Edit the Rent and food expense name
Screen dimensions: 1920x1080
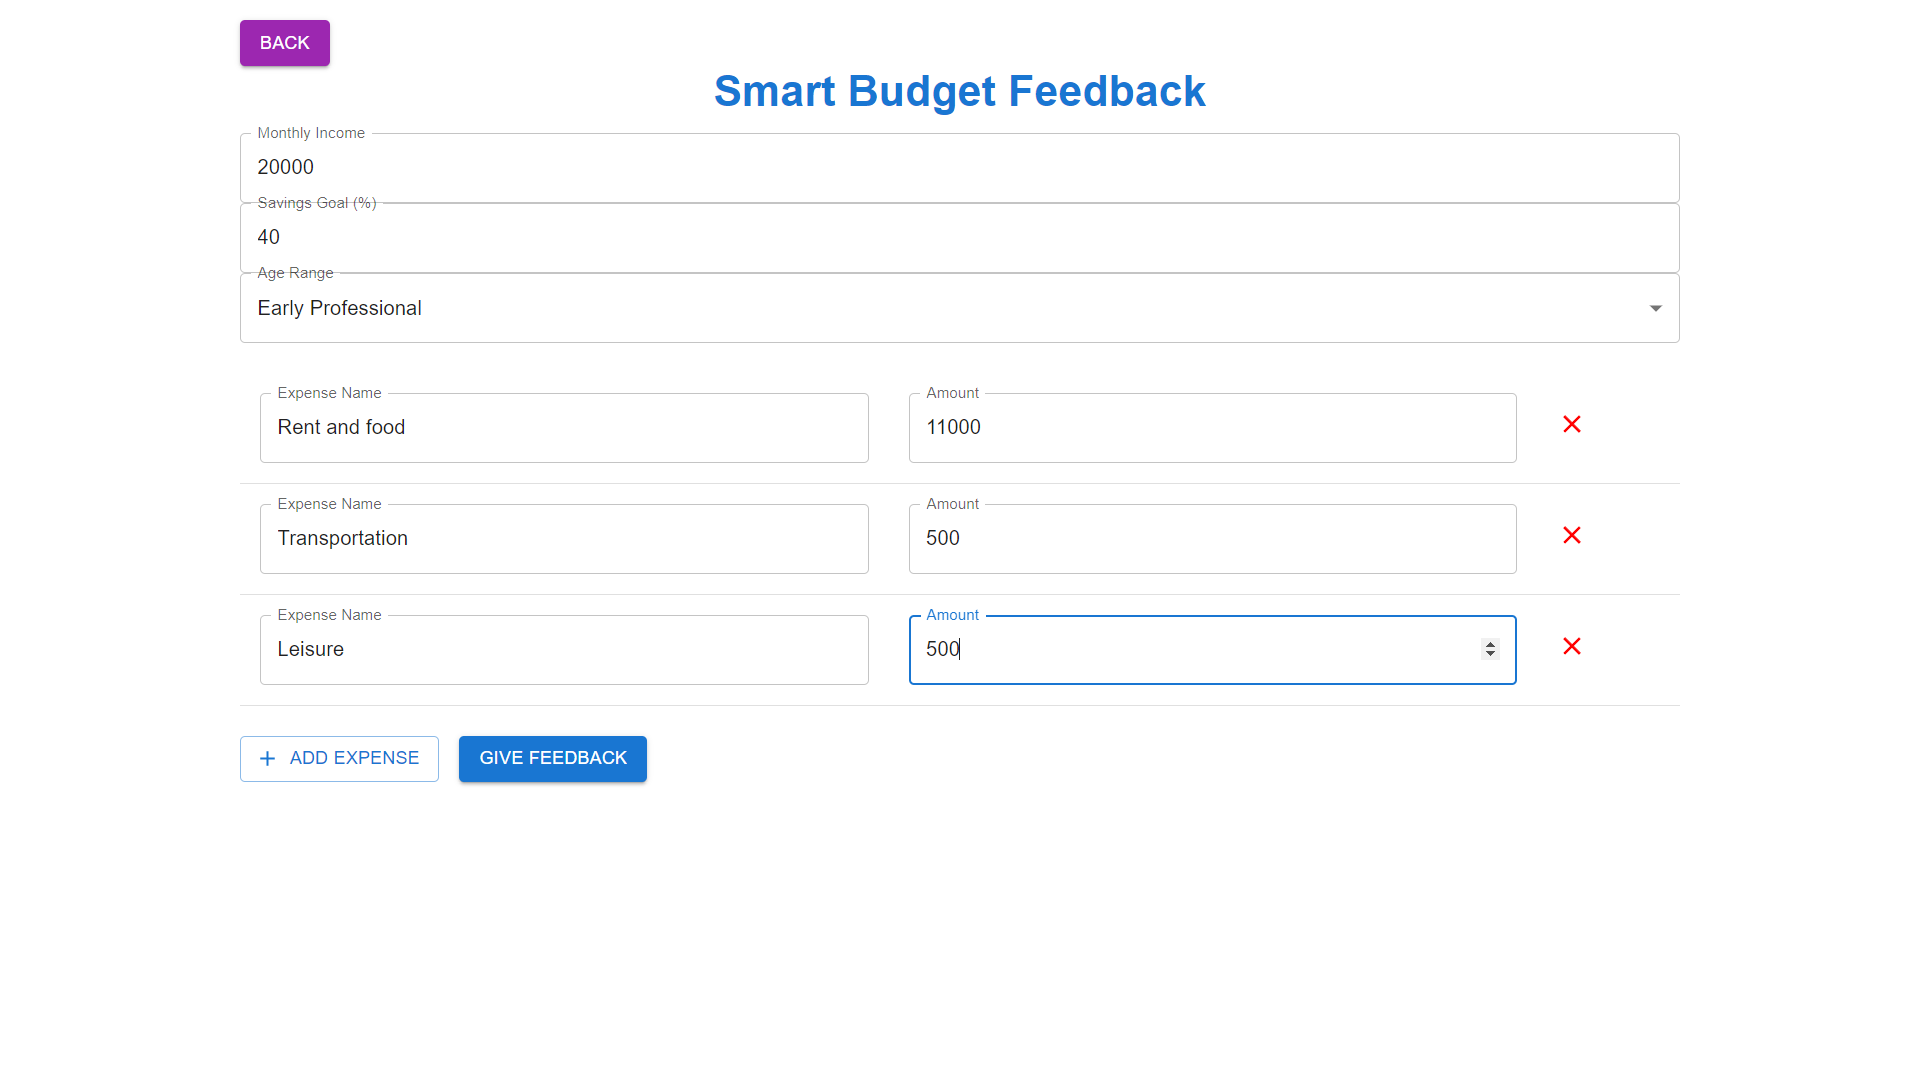point(563,428)
